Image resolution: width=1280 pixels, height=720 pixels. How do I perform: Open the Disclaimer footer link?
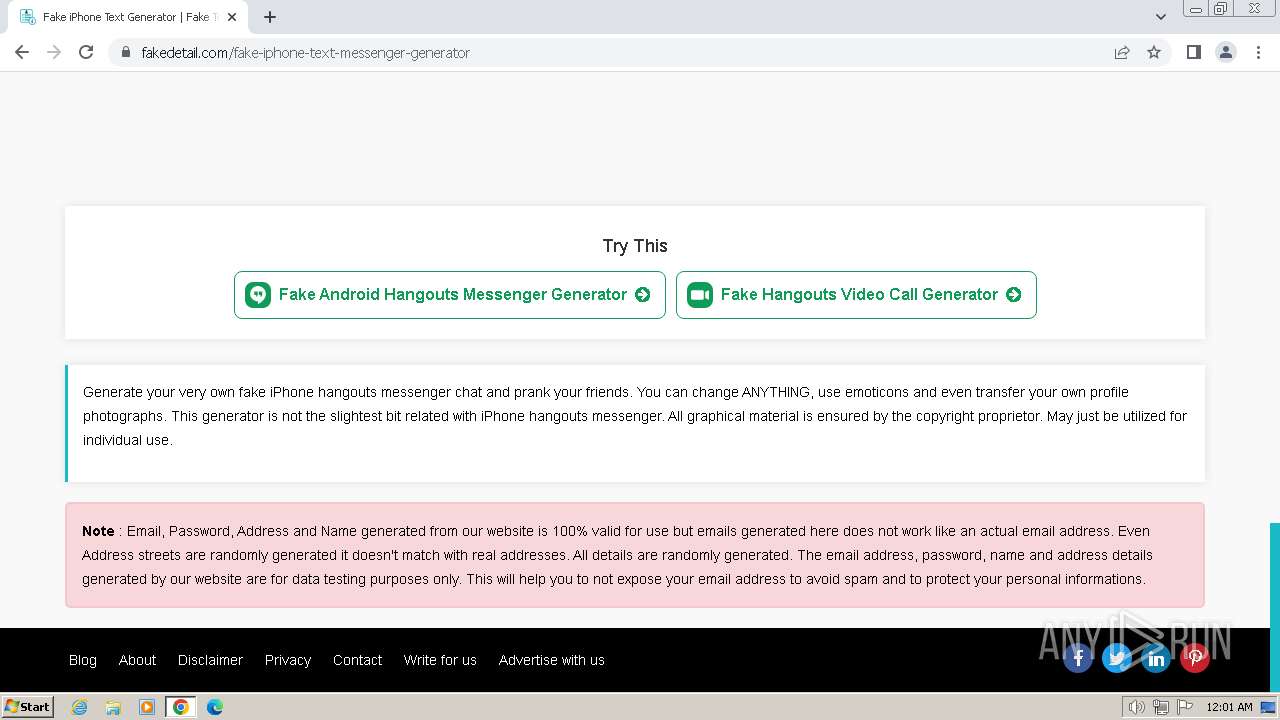pyautogui.click(x=210, y=660)
